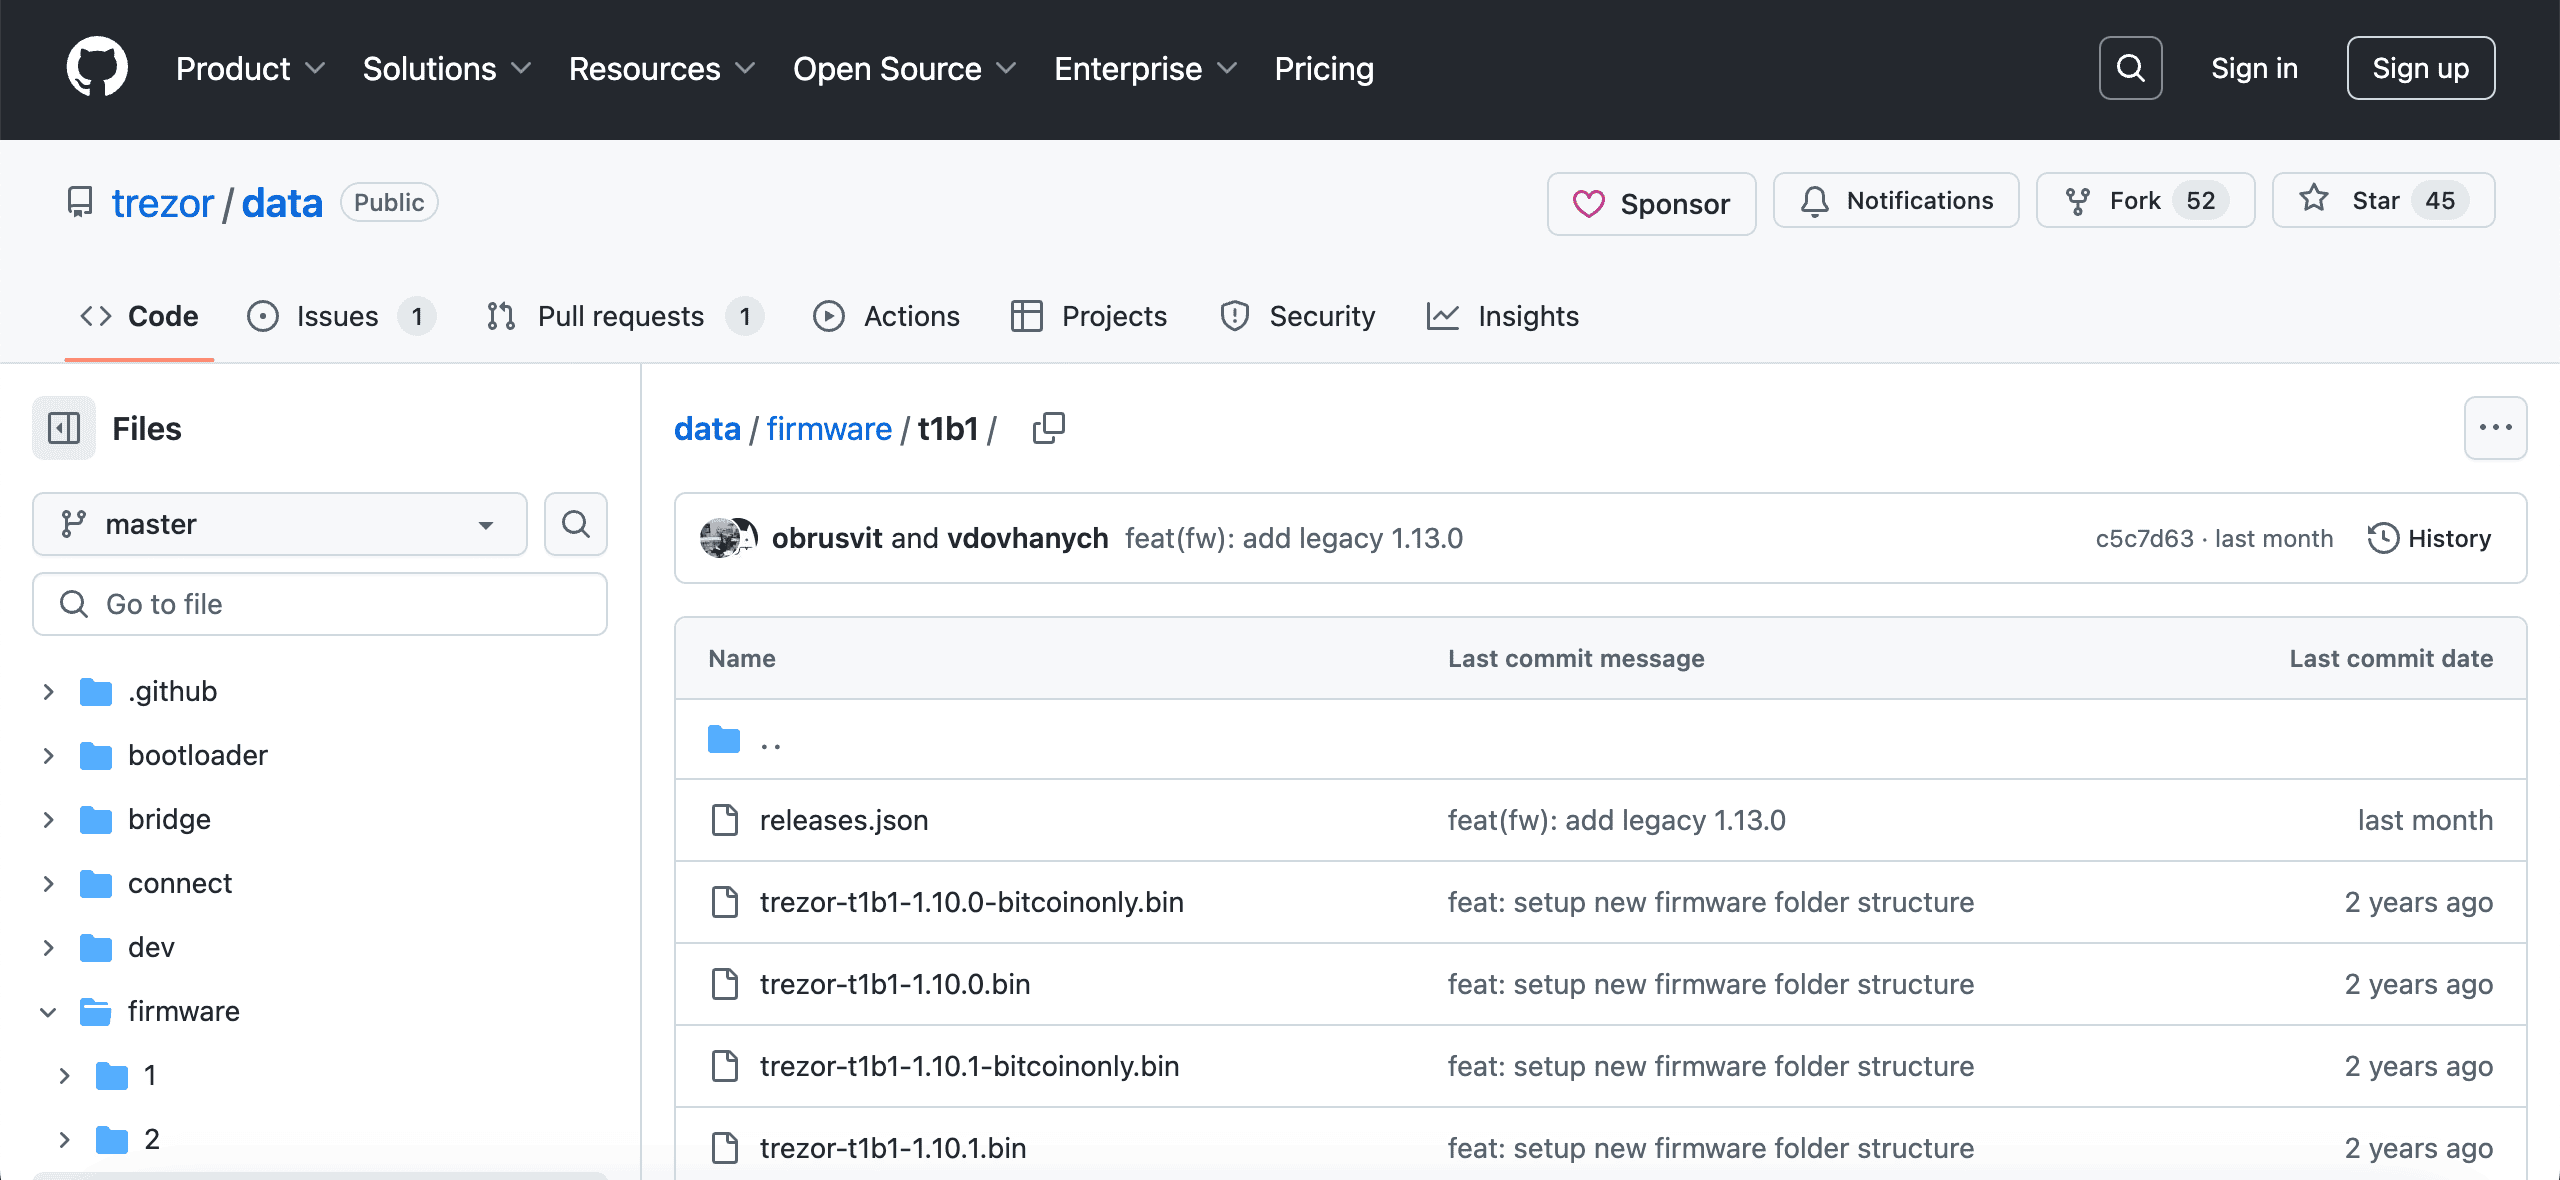The image size is (2560, 1180).
Task: Click the Fork icon
Action: [2078, 201]
